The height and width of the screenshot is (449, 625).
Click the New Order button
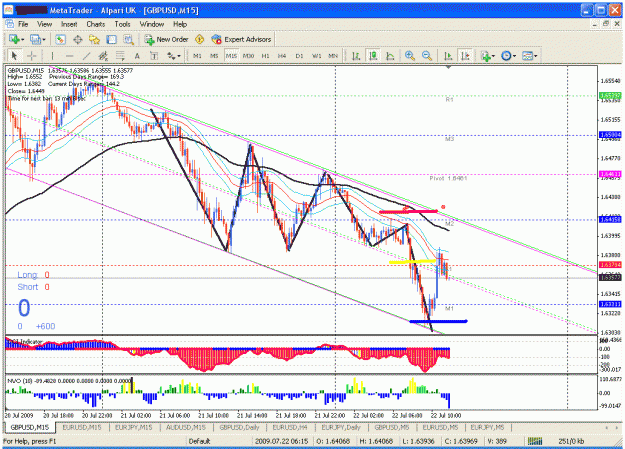click(166, 39)
